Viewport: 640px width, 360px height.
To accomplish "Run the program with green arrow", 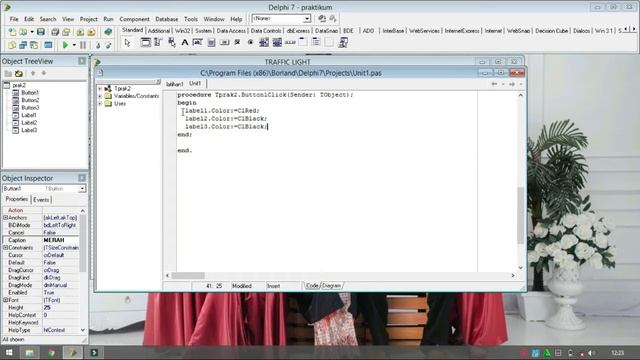I will (x=65, y=45).
